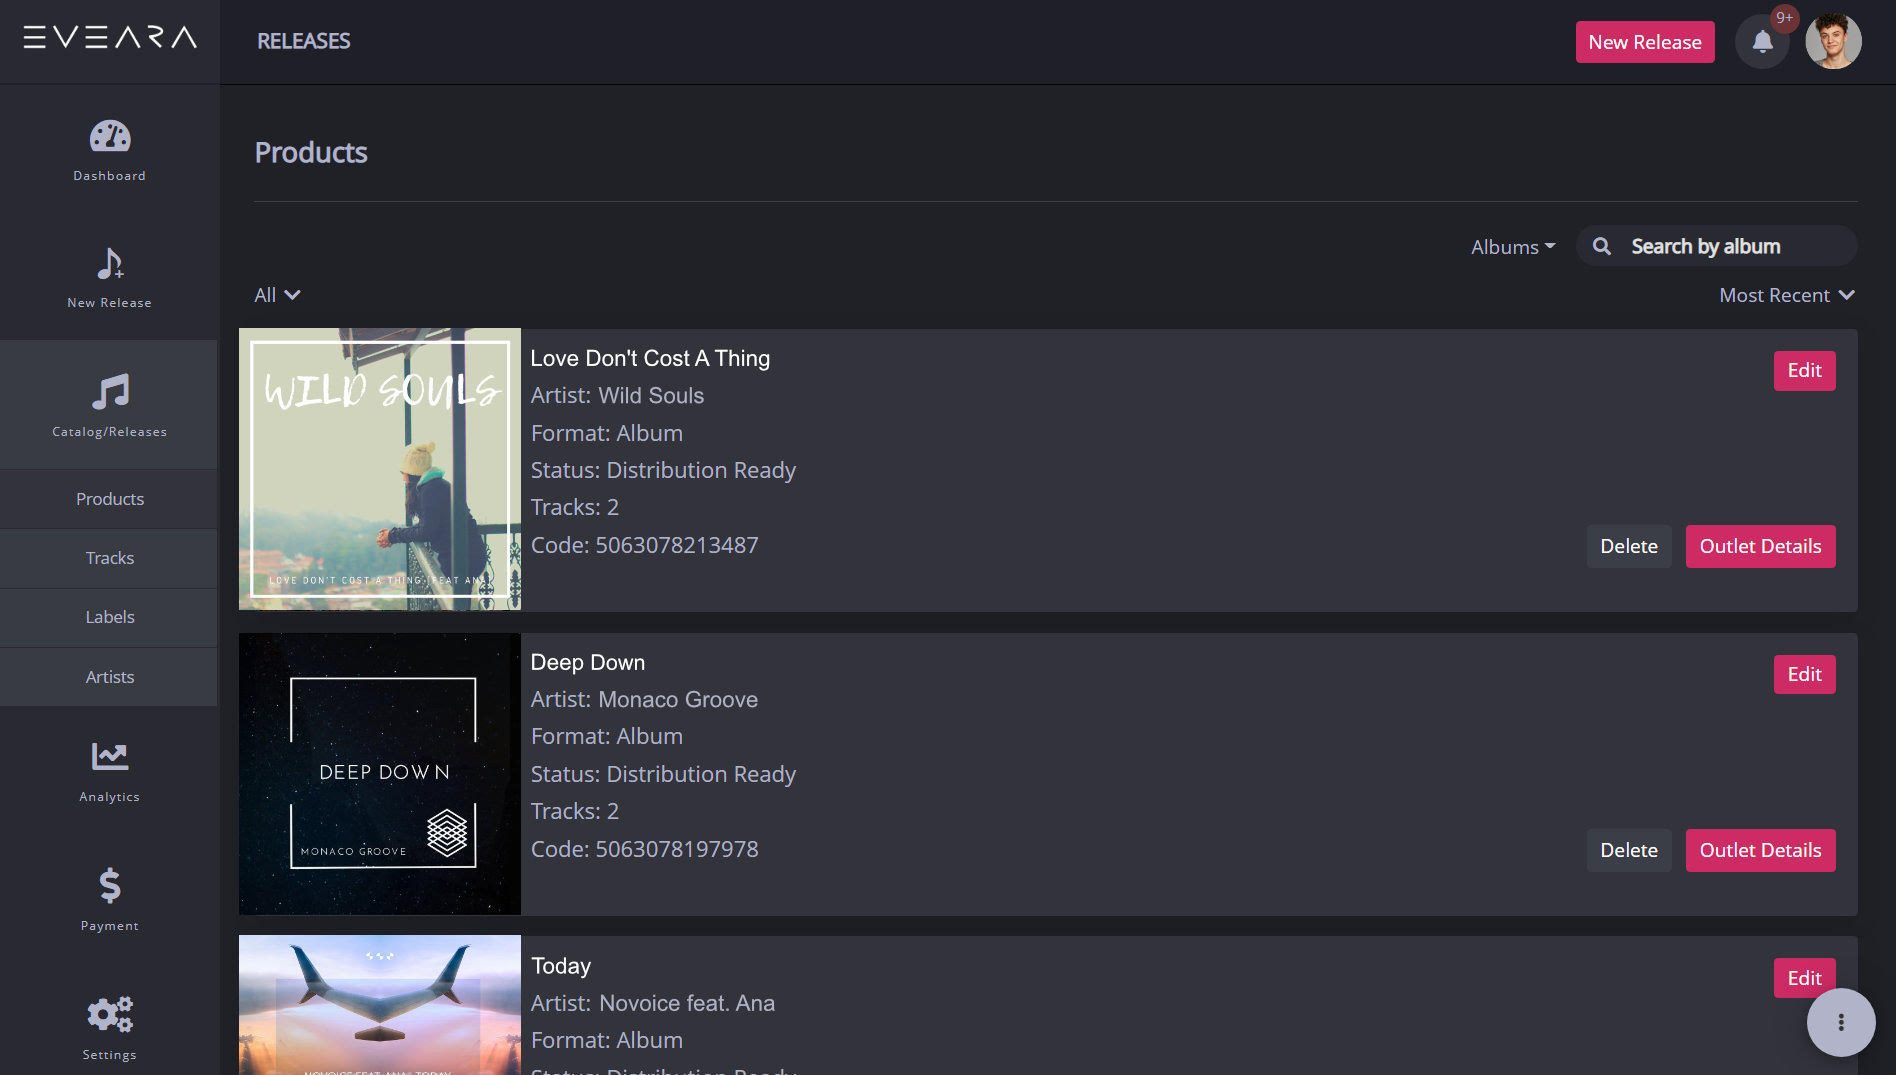Click code 5063078213487
Image resolution: width=1896 pixels, height=1075 pixels.
click(x=677, y=545)
